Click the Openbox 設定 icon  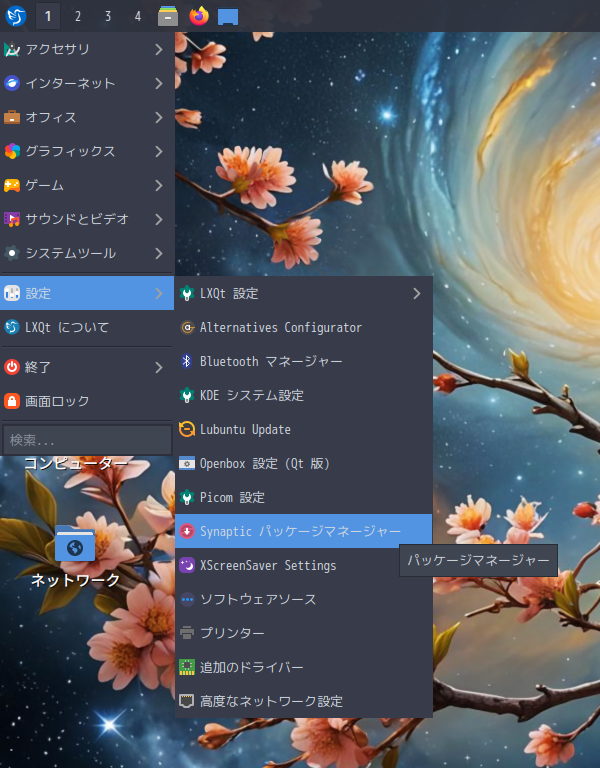pyautogui.click(x=187, y=463)
